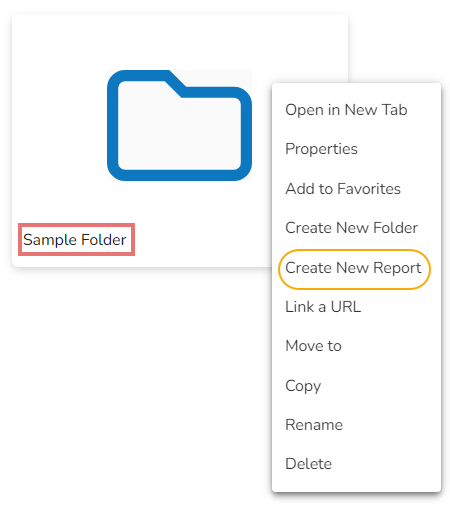Relocate the folder using Move to
Viewport: 450px width, 506px height.
click(x=313, y=346)
